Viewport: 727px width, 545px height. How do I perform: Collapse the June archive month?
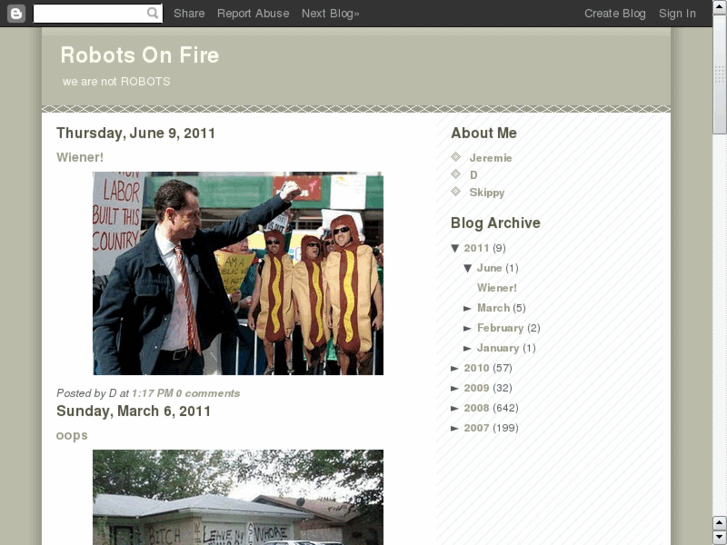point(468,268)
